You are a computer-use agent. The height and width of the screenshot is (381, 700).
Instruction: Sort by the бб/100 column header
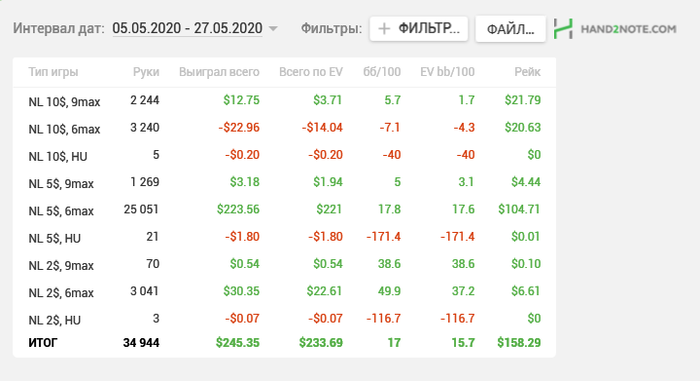382,72
